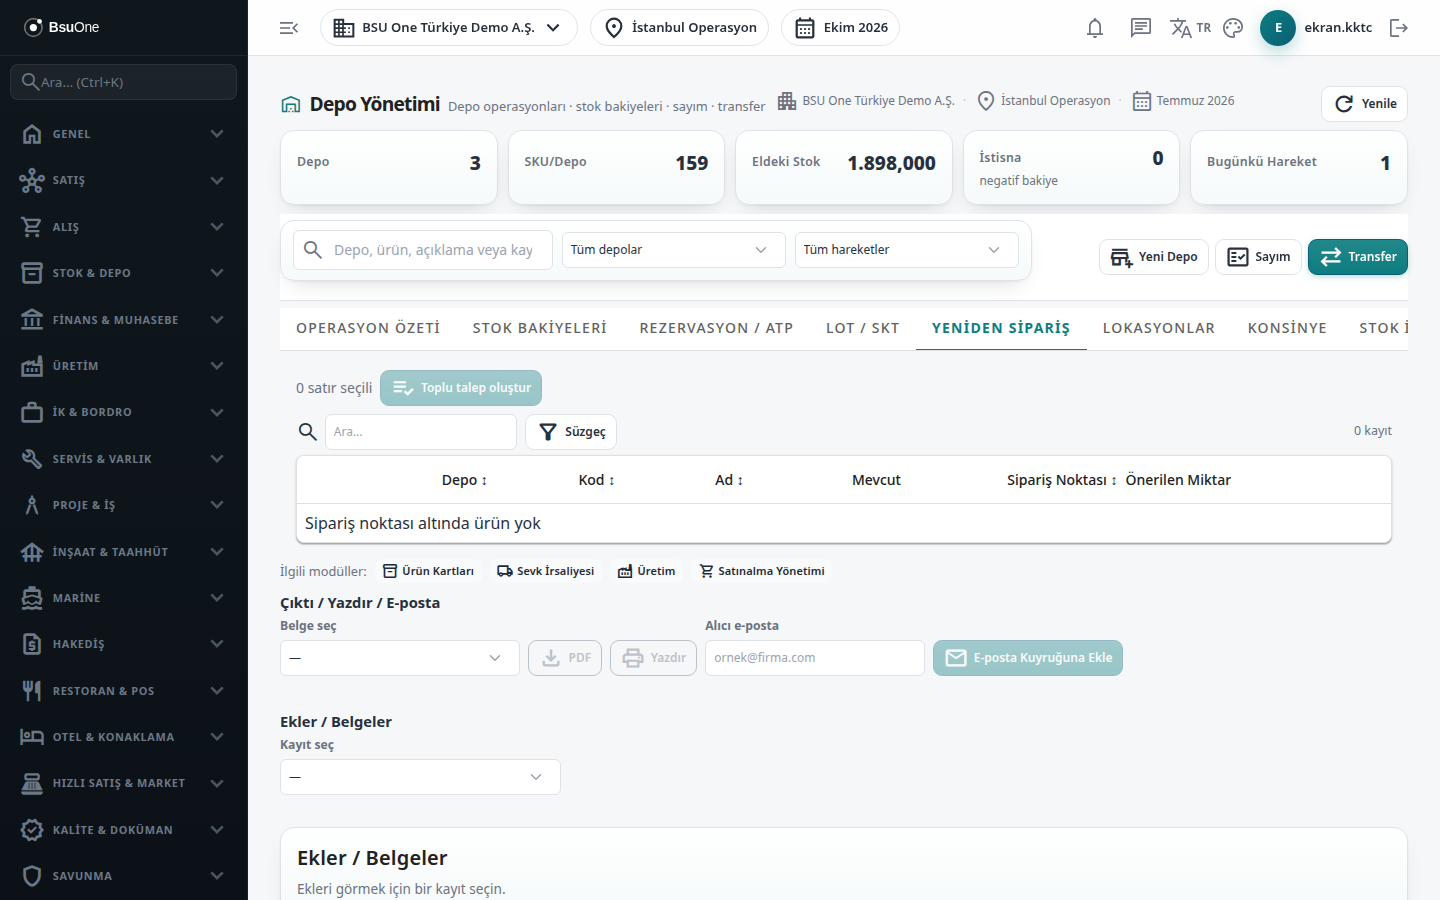Expand the Finans & Muhasebe sidebar section

tap(124, 320)
